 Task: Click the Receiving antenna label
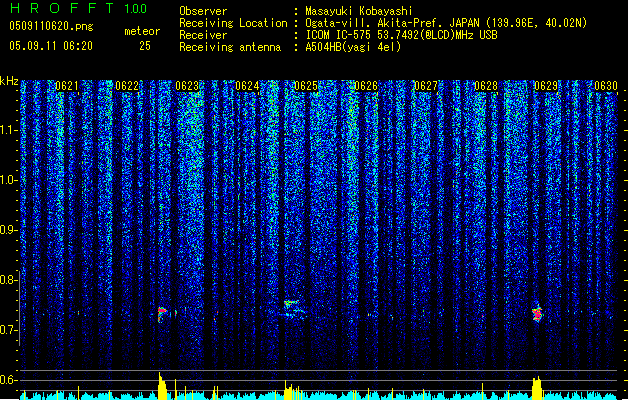point(230,47)
